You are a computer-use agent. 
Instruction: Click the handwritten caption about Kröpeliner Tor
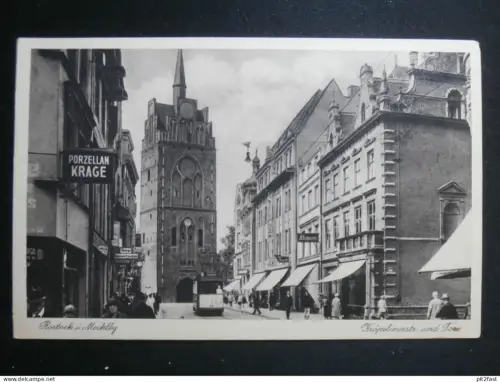(x=411, y=328)
